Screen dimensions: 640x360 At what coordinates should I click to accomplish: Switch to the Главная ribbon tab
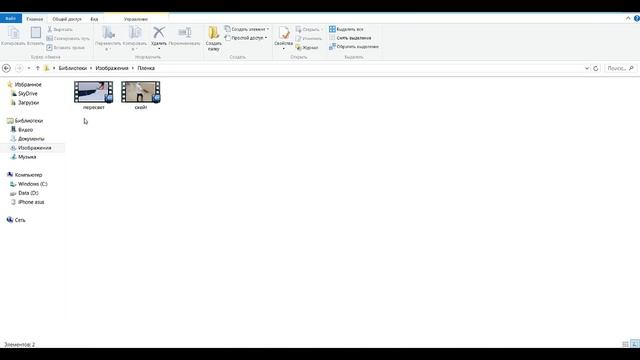[x=35, y=19]
